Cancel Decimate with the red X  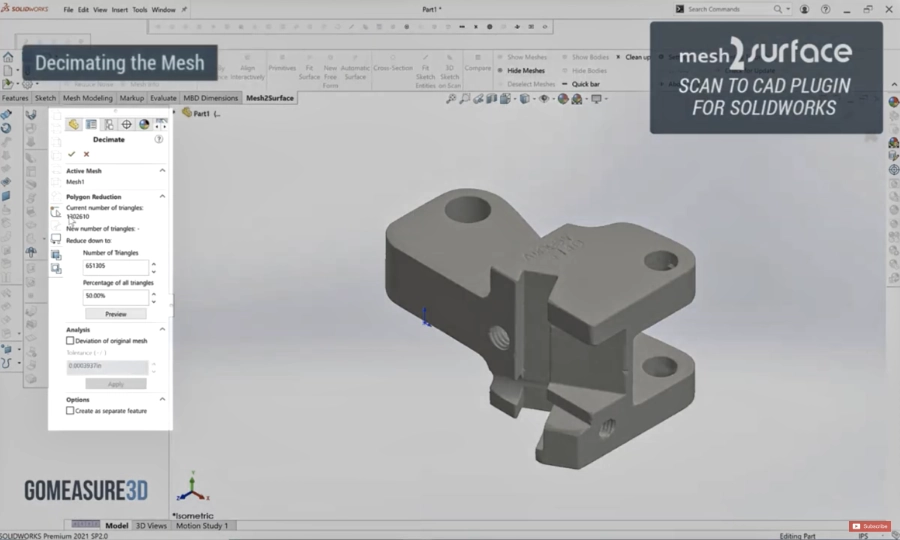86,154
